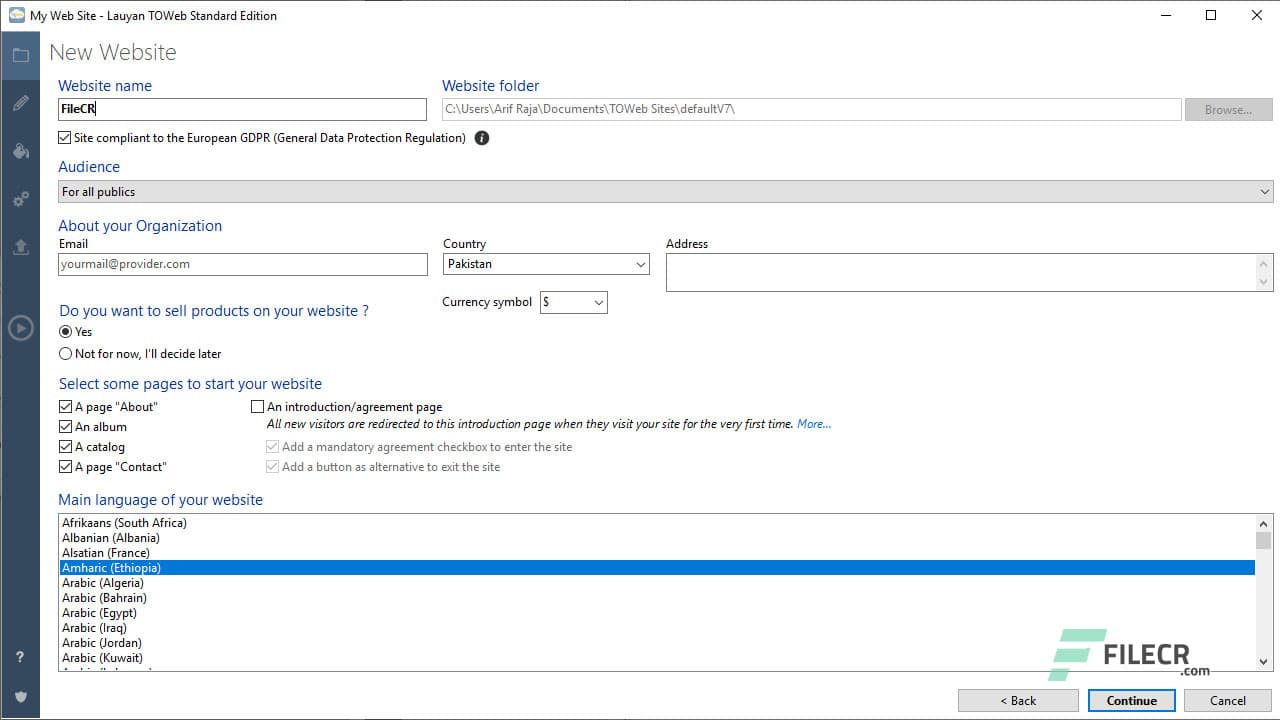Open the Options gears icon
The height and width of the screenshot is (720, 1280).
click(x=20, y=199)
